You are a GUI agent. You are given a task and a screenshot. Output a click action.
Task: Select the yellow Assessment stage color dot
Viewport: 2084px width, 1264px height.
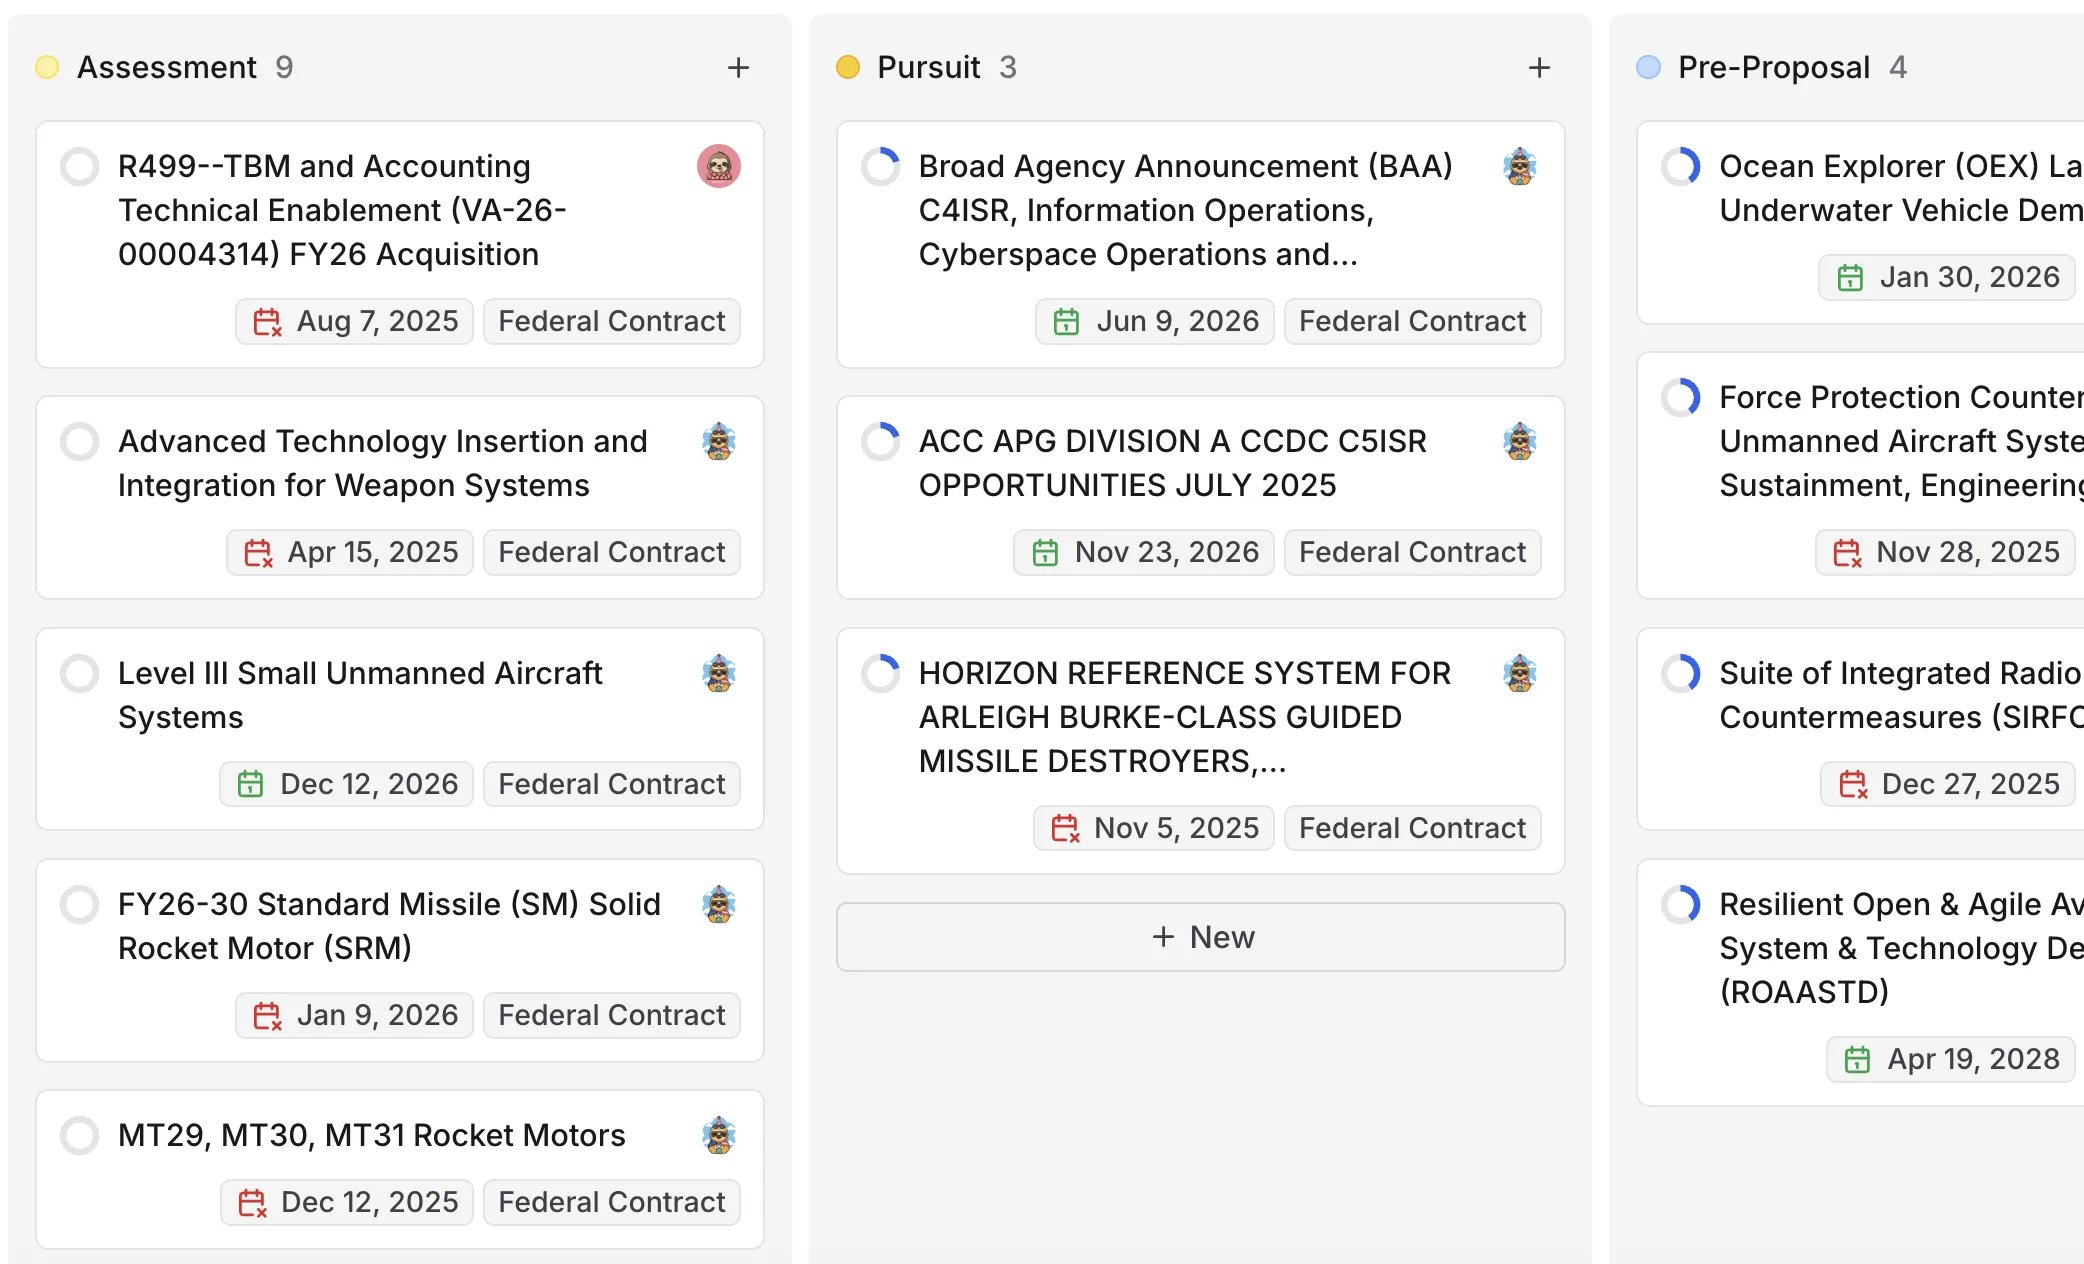click(47, 67)
